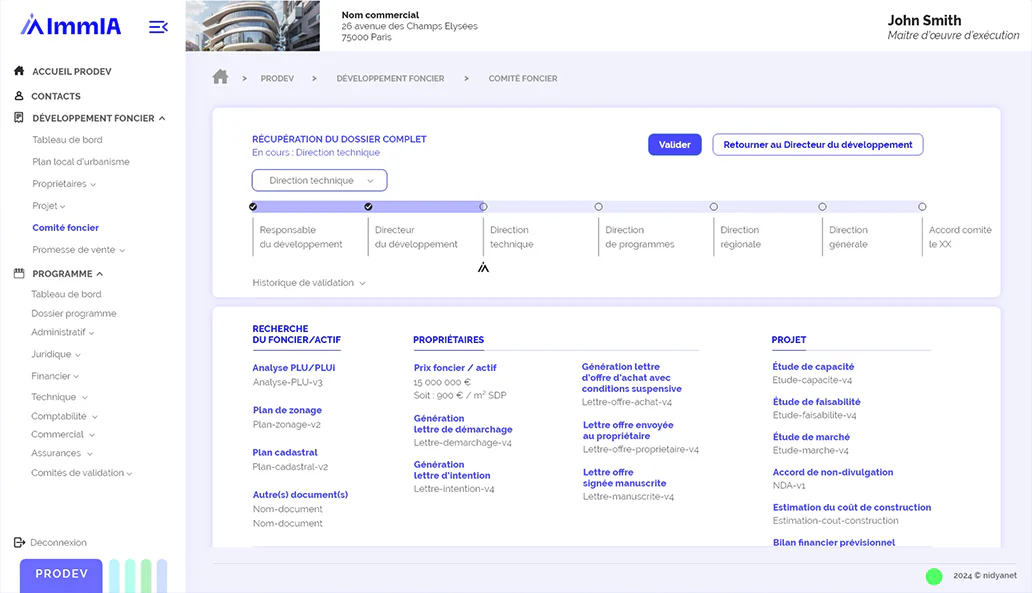Screen dimensions: 1032x593
Task: Open Plan cadastral document
Action: click(x=285, y=452)
